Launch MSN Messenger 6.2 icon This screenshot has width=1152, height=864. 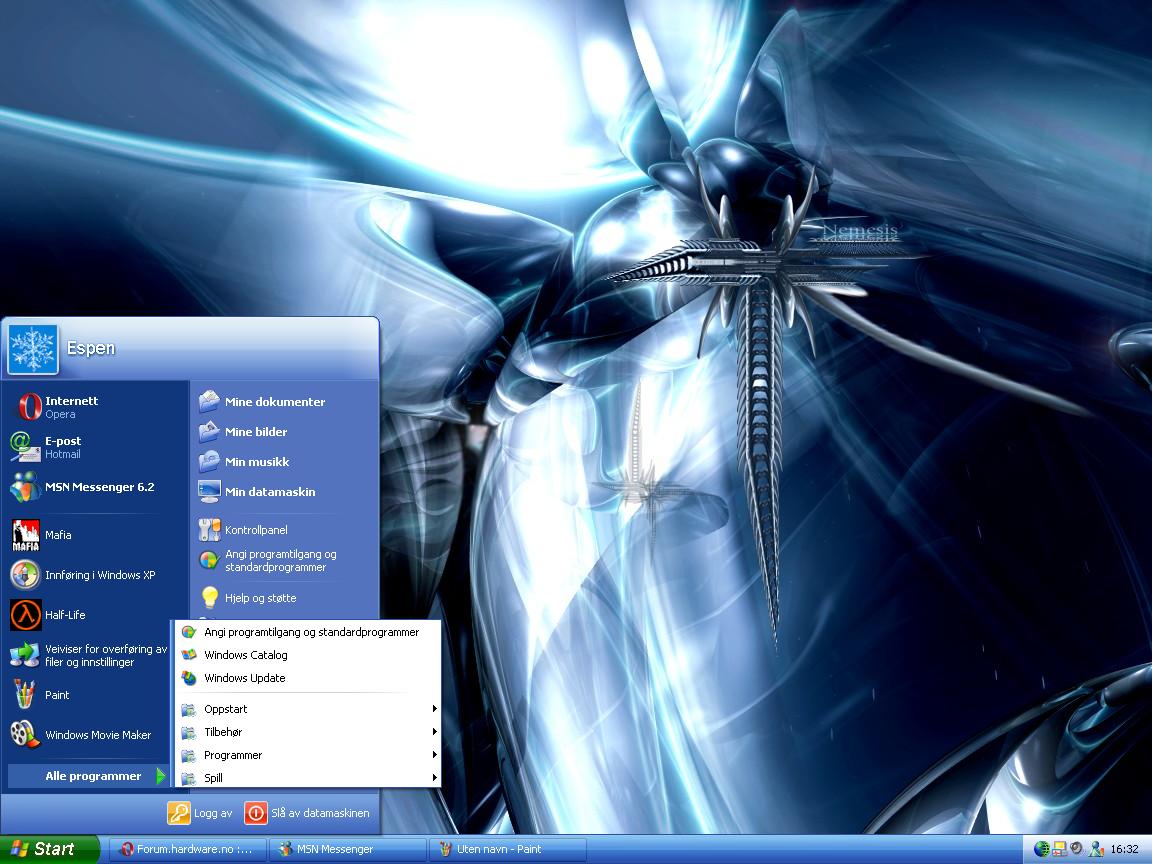click(25, 486)
